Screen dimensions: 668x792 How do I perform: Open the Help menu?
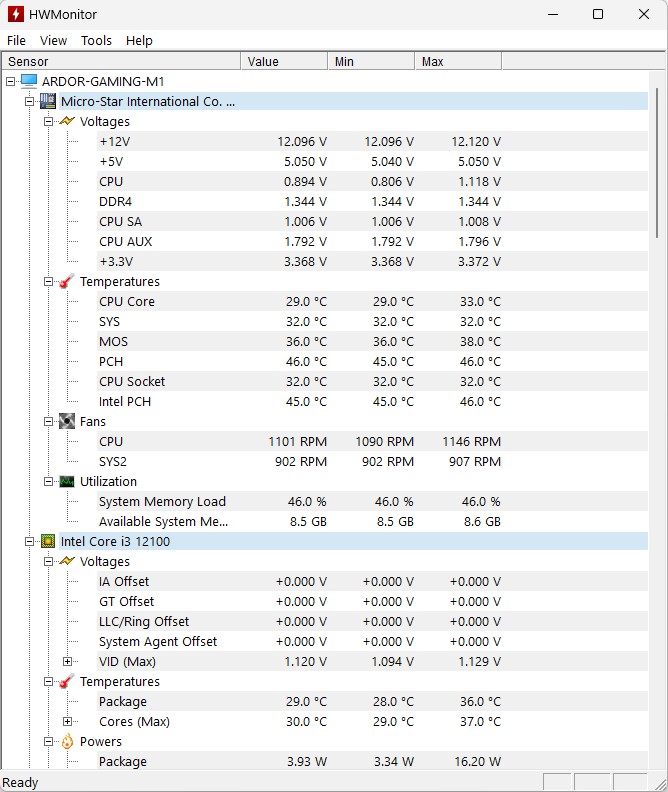(x=139, y=40)
